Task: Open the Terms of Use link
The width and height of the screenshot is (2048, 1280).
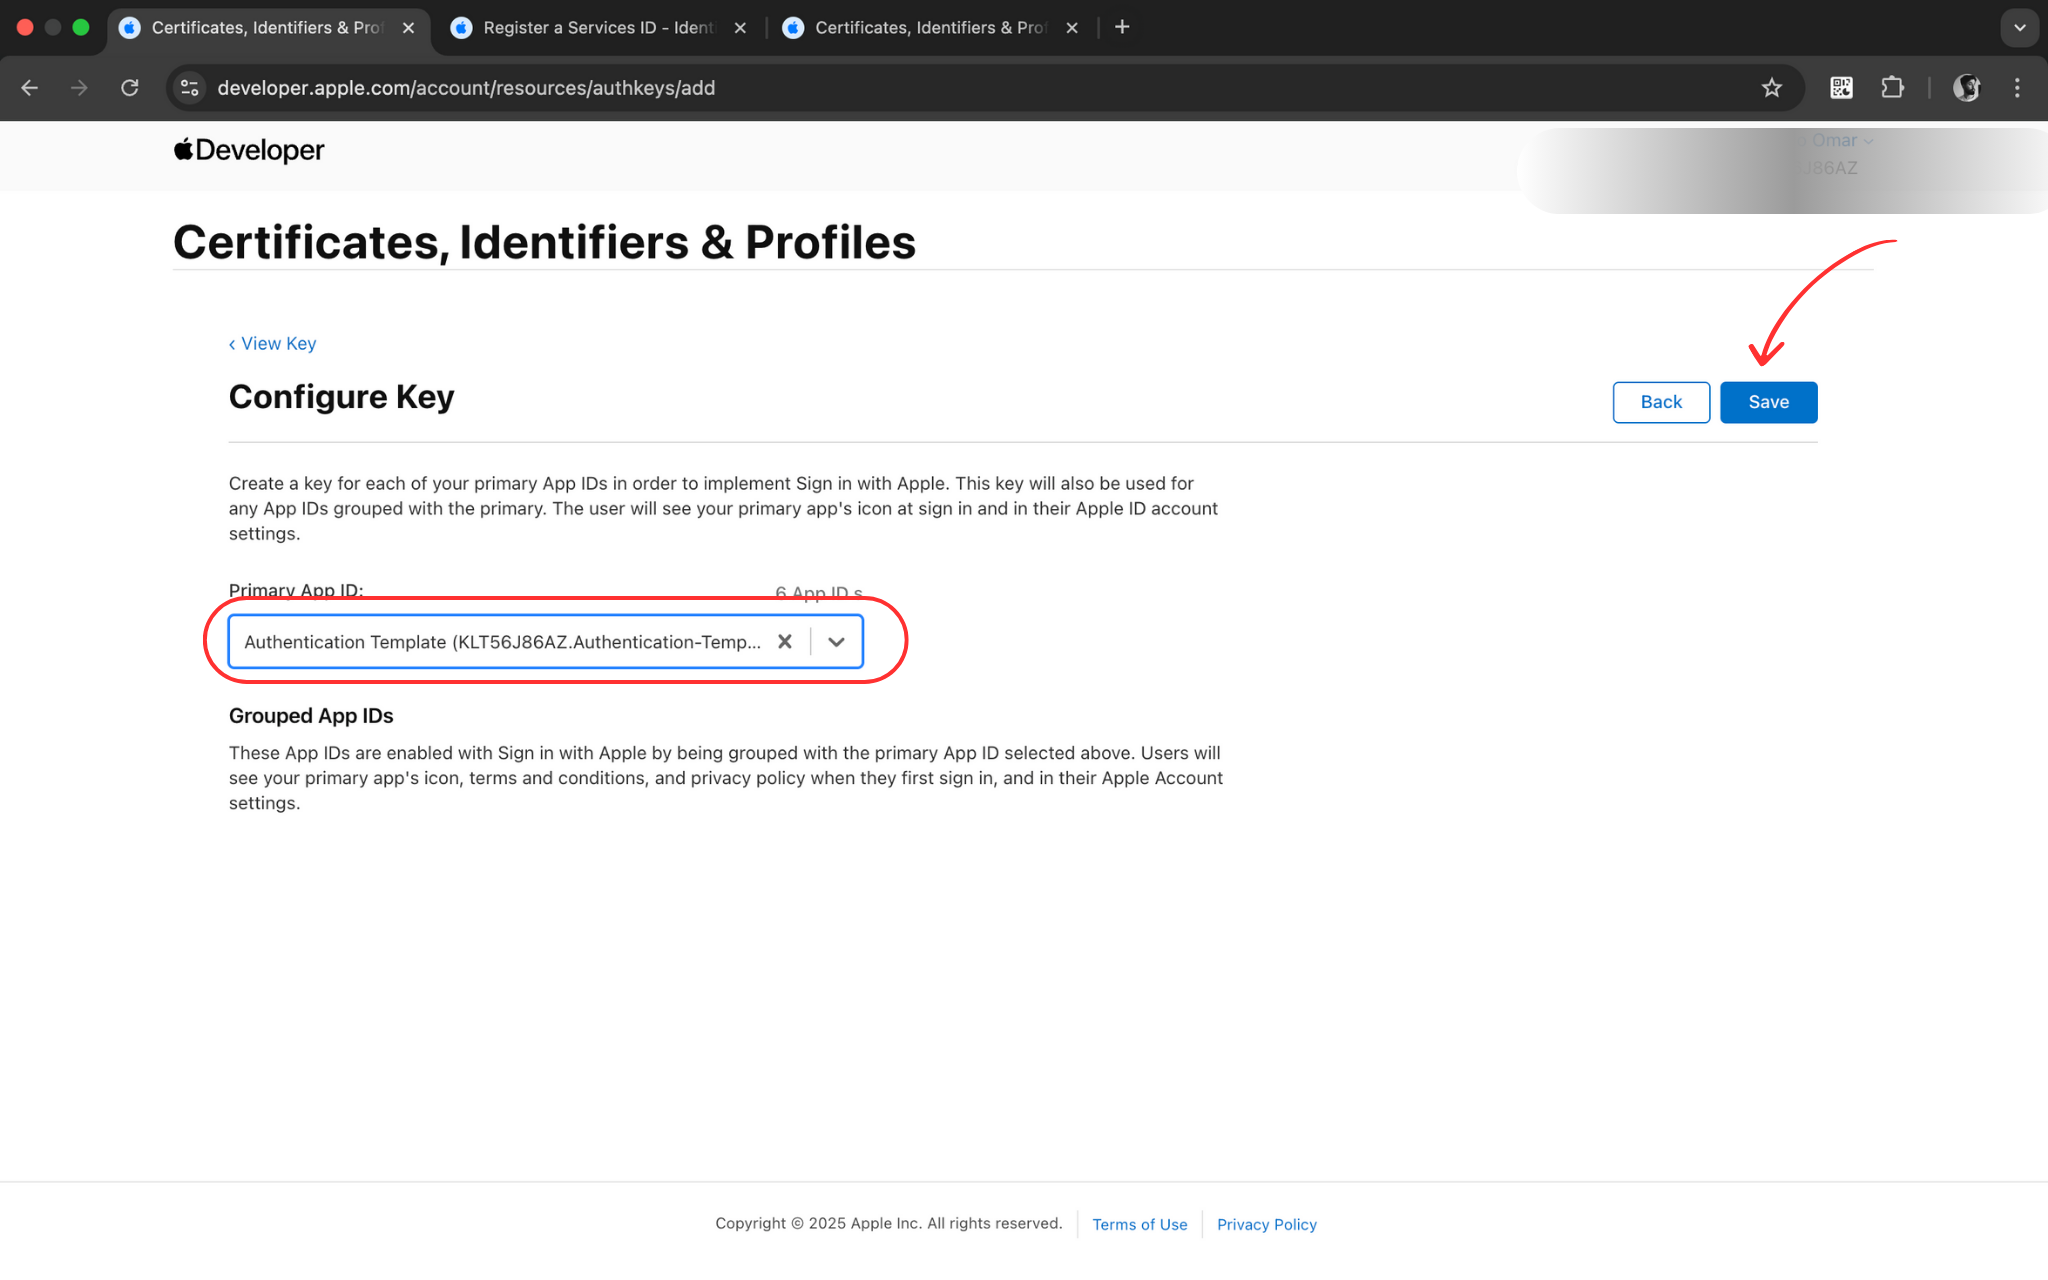Action: tap(1139, 1224)
